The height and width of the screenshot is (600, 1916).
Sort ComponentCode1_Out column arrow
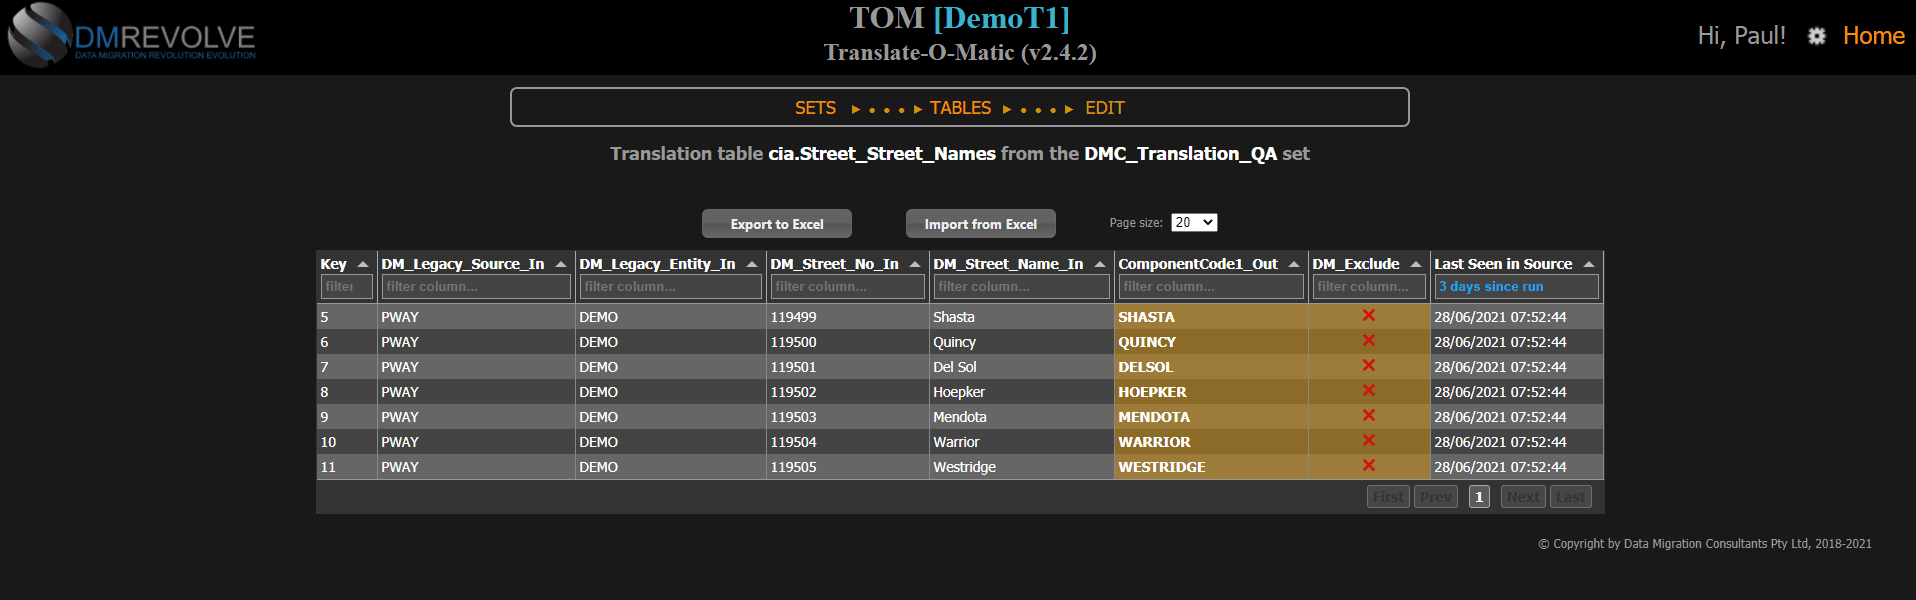point(1293,264)
